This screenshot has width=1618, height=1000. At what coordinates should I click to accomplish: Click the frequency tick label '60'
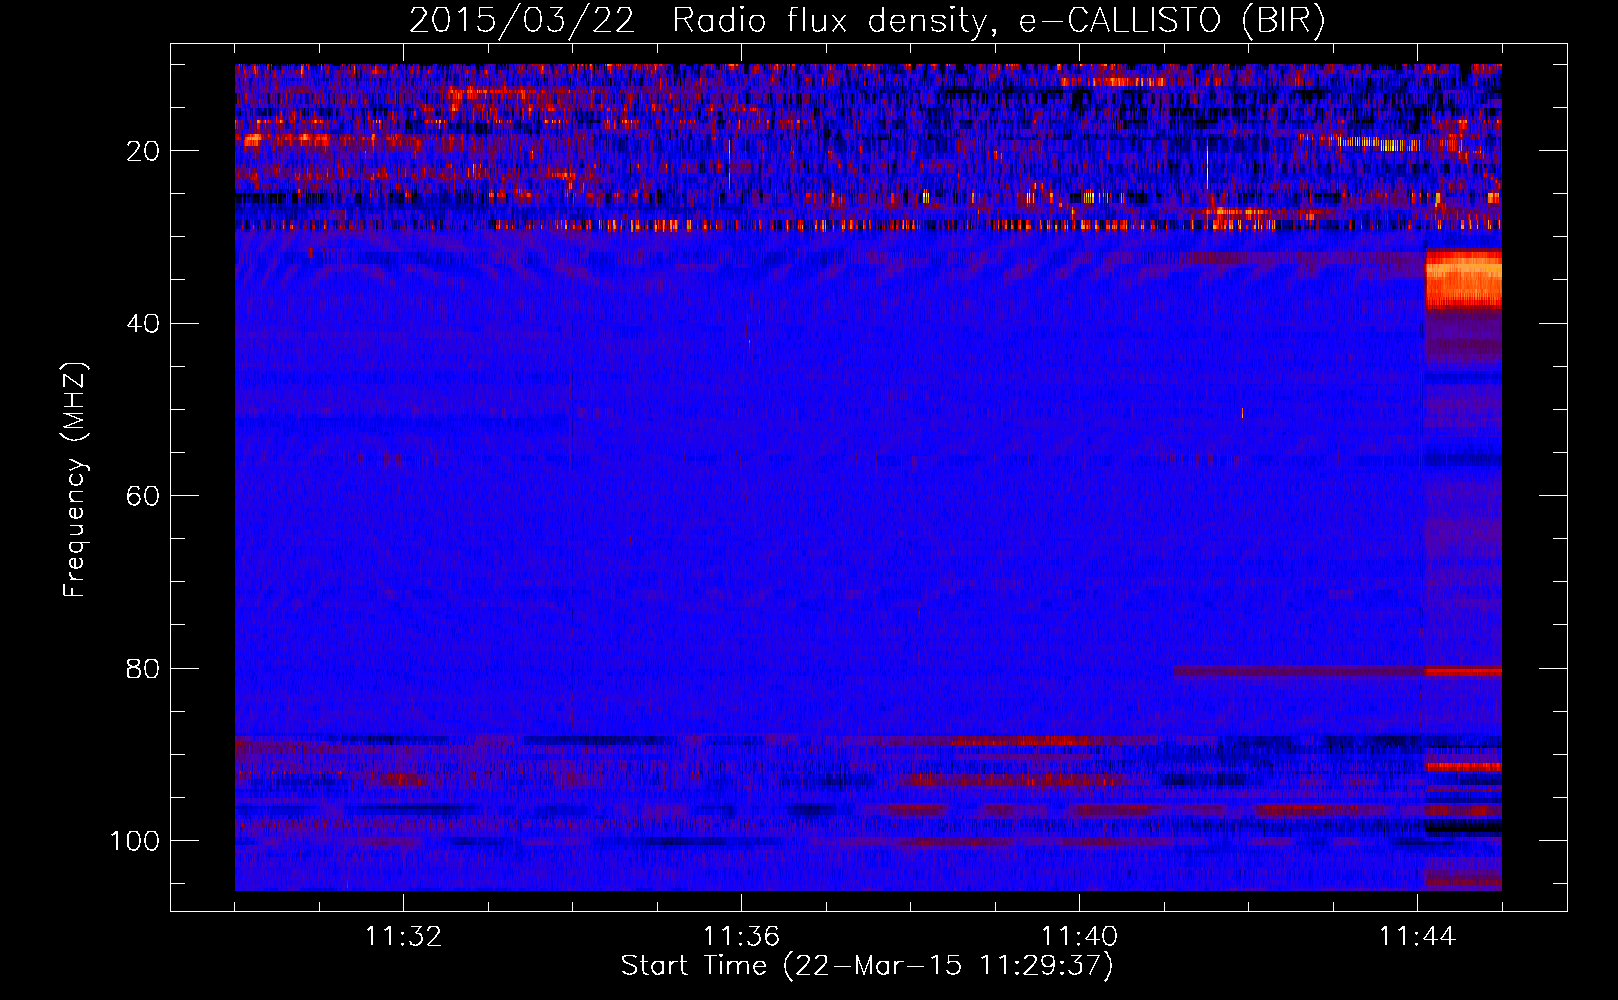(144, 496)
